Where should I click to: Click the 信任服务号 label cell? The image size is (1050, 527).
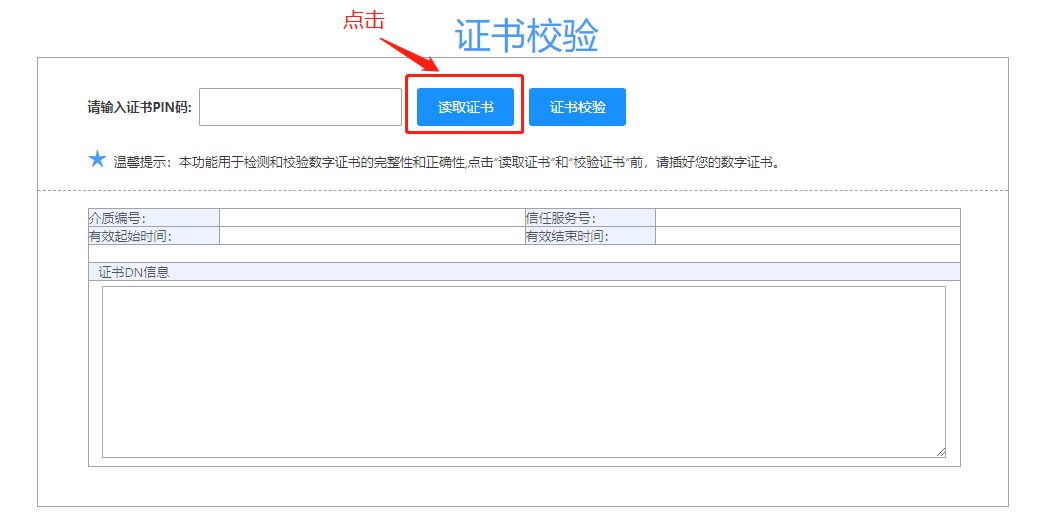pos(589,218)
